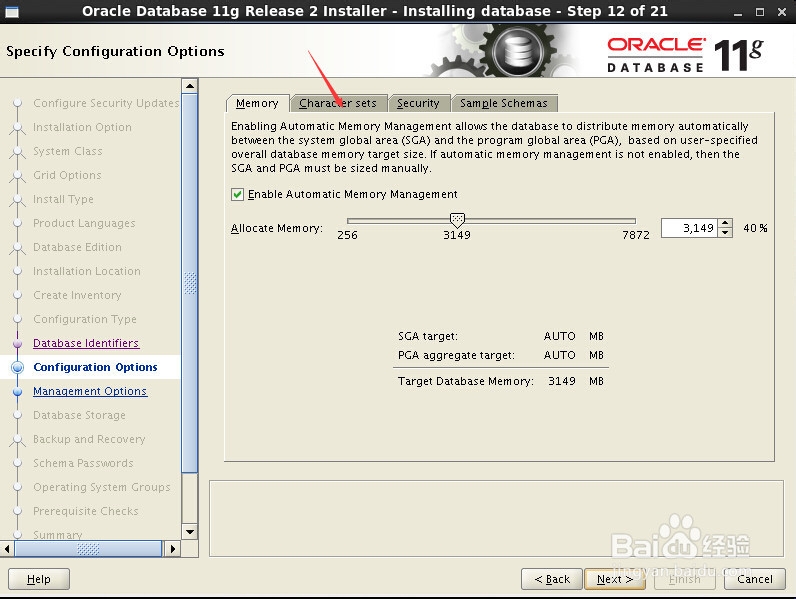This screenshot has width=796, height=599.
Task: Click 'PGA aggregate target:' label
Action: click(456, 355)
